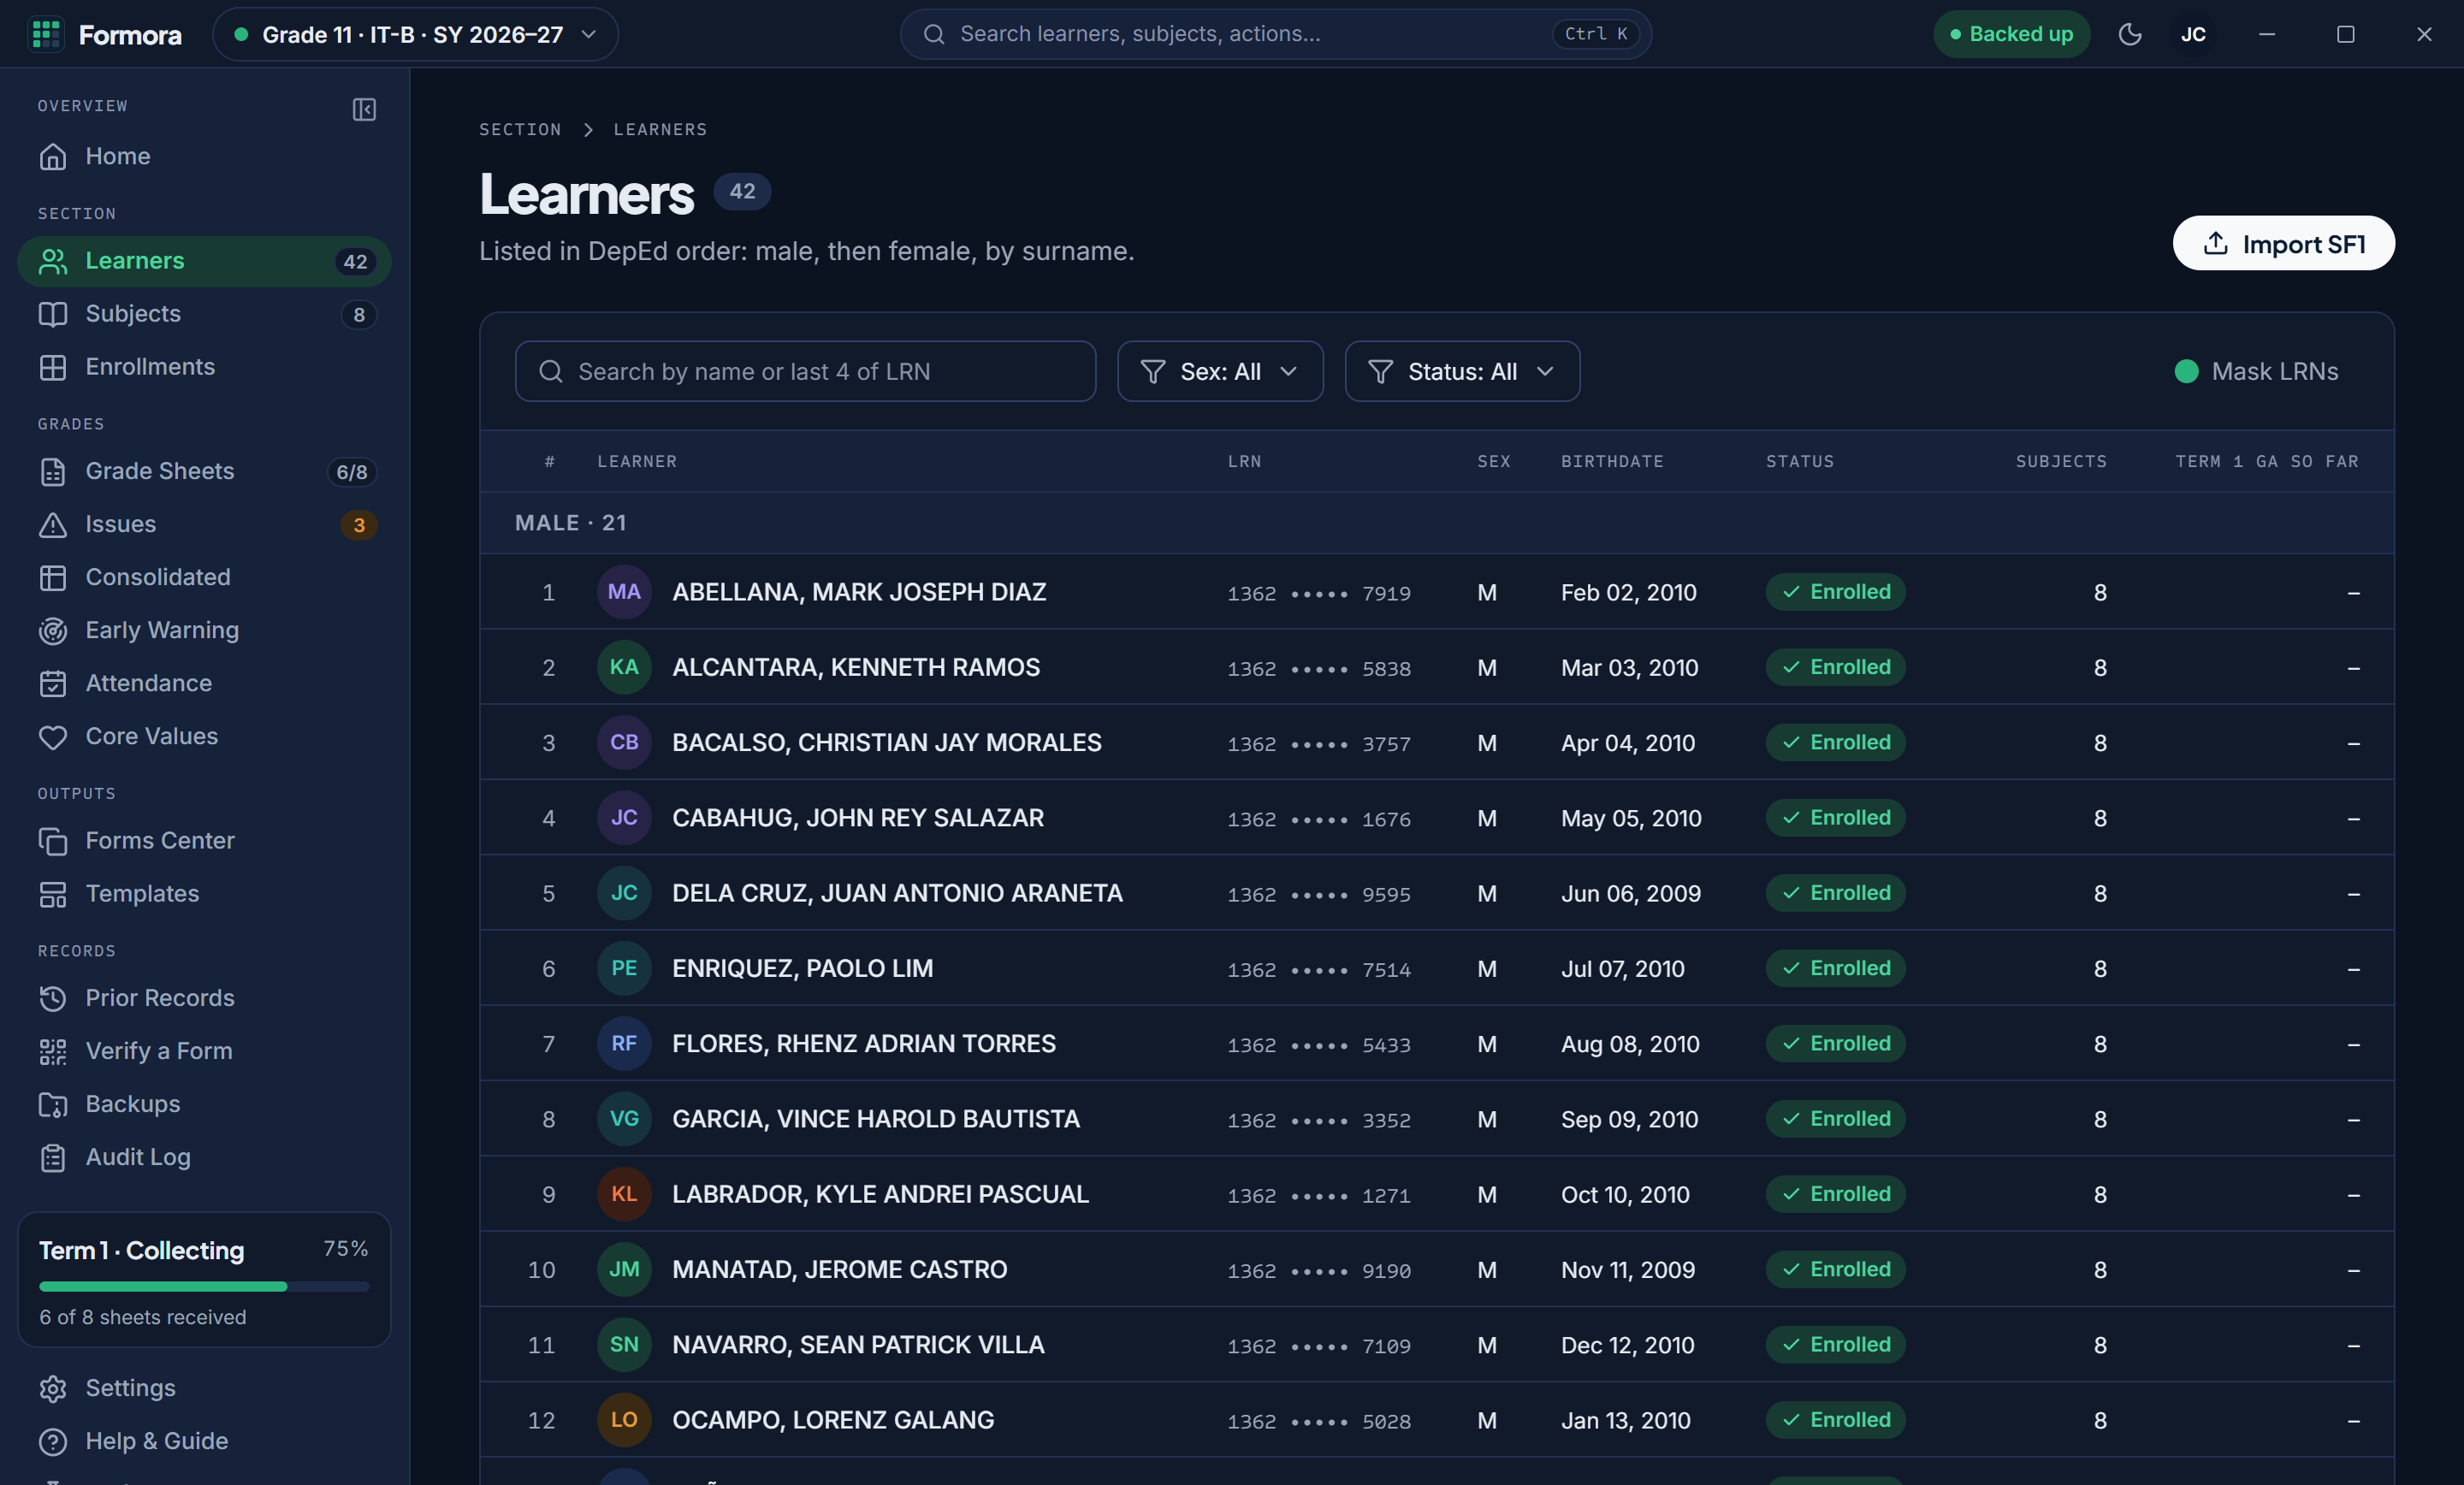Viewport: 2464px width, 1485px height.
Task: Open Home in the sidebar
Action: tap(203, 156)
